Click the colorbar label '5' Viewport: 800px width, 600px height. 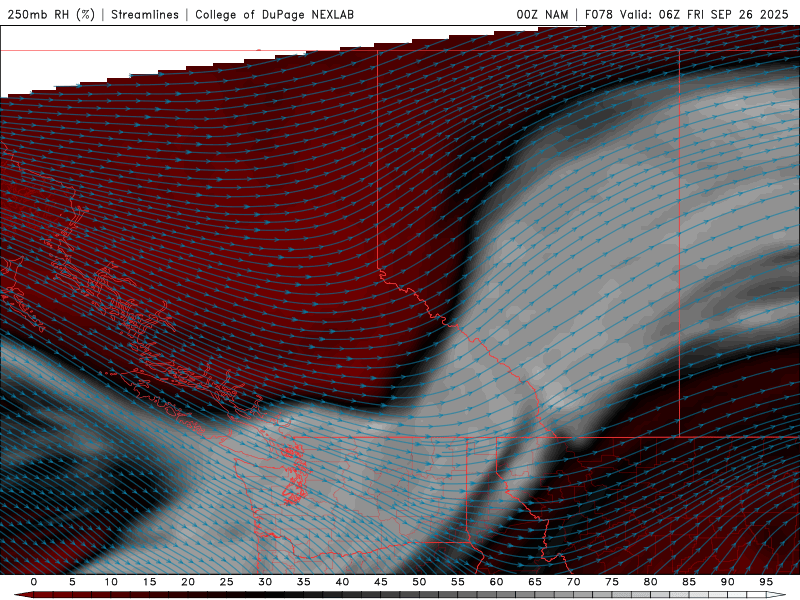(72, 582)
